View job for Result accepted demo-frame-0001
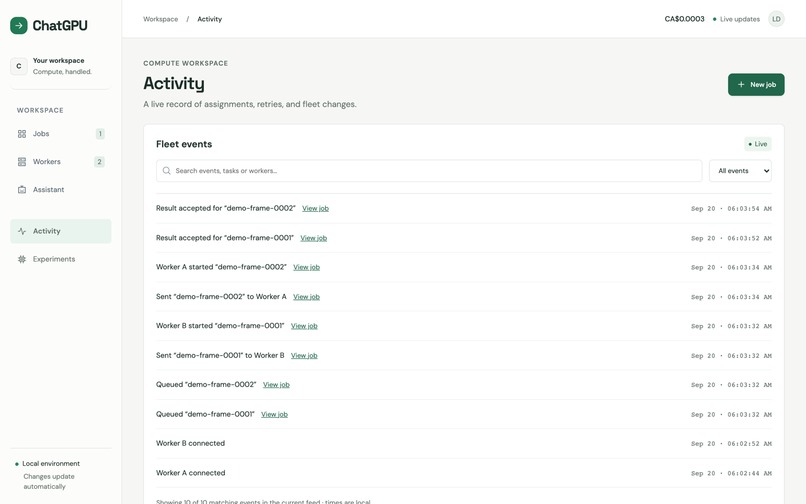Screen dimensions: 806x504 (x=314, y=238)
